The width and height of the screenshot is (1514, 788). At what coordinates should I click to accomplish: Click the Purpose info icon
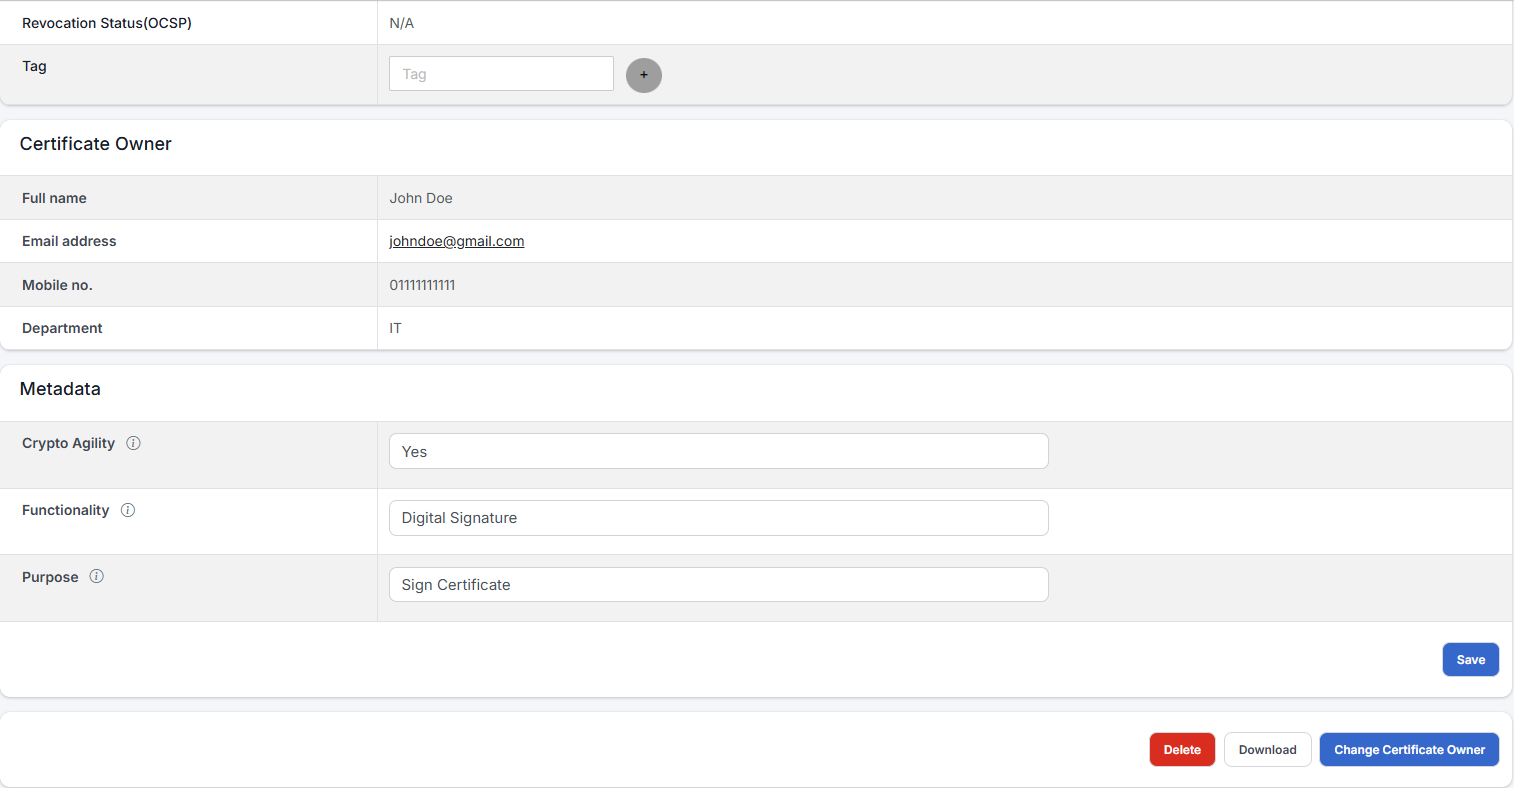(x=96, y=576)
